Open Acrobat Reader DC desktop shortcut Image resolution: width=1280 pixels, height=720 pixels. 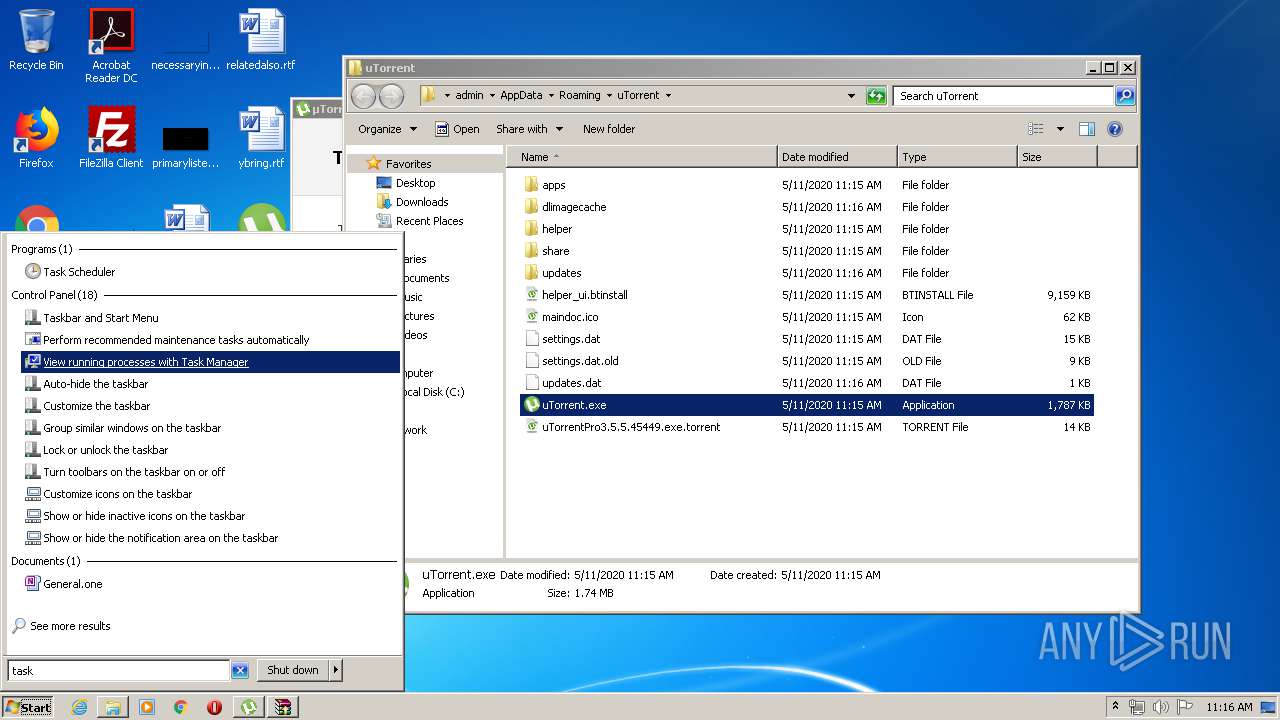click(111, 45)
